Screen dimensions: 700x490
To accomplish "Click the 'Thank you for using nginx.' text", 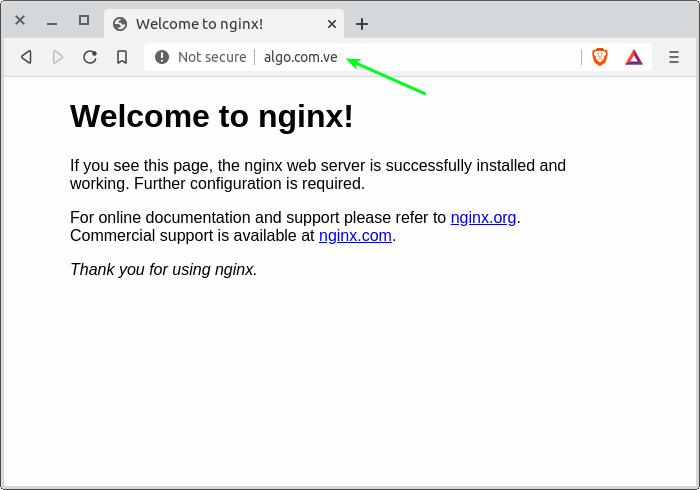I will [164, 269].
